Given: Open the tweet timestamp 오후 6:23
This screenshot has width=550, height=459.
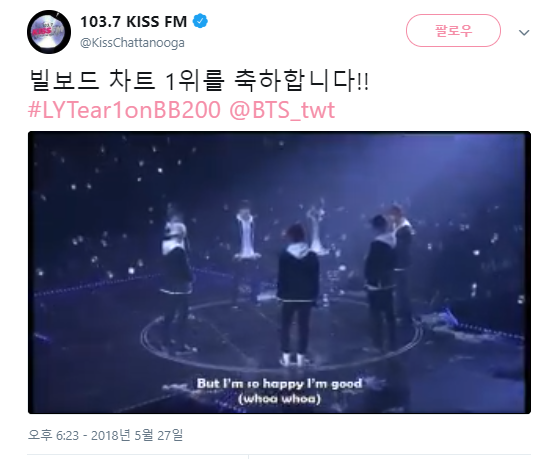Looking at the screenshot, I should [x=53, y=435].
